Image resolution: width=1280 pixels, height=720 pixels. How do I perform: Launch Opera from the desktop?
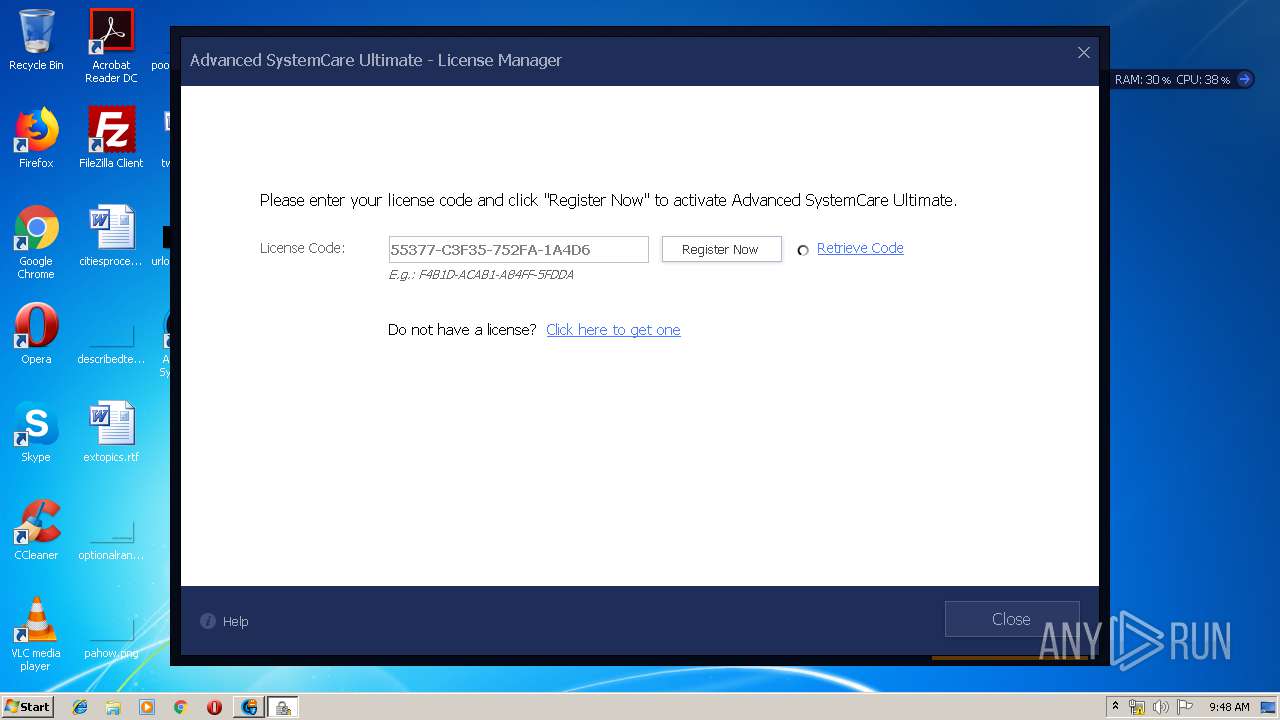36,334
